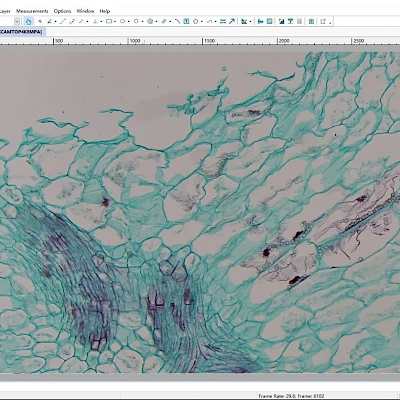
Task: Open the Options menu
Action: tap(62, 11)
